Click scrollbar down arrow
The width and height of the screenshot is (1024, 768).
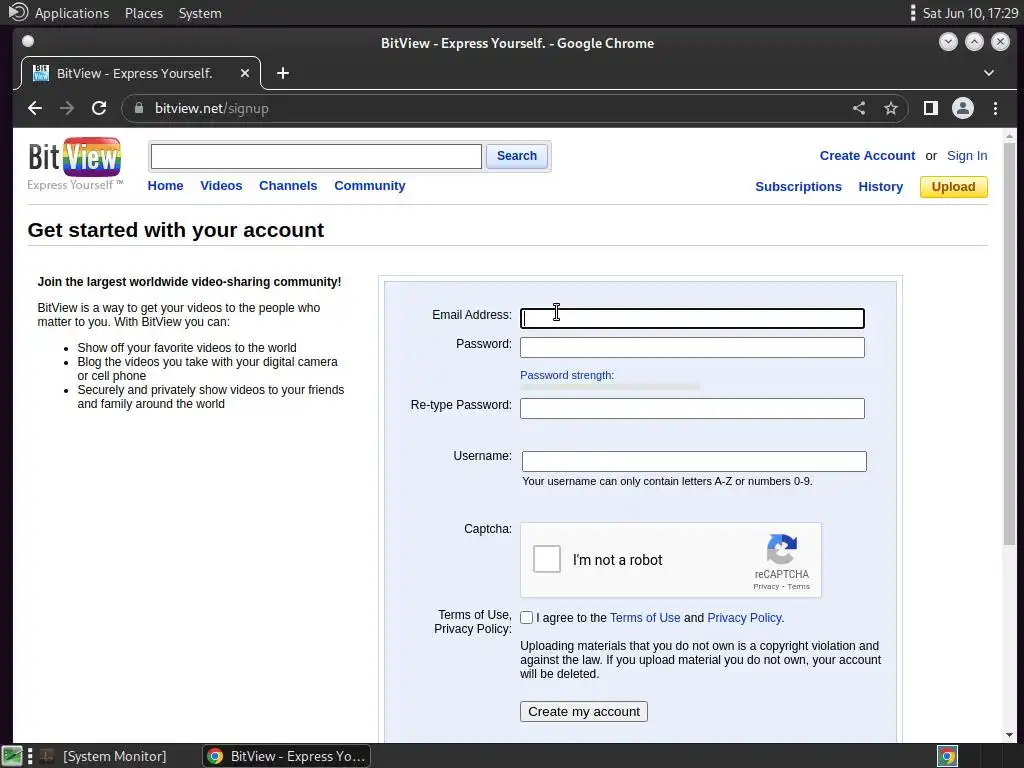pyautogui.click(x=1010, y=735)
